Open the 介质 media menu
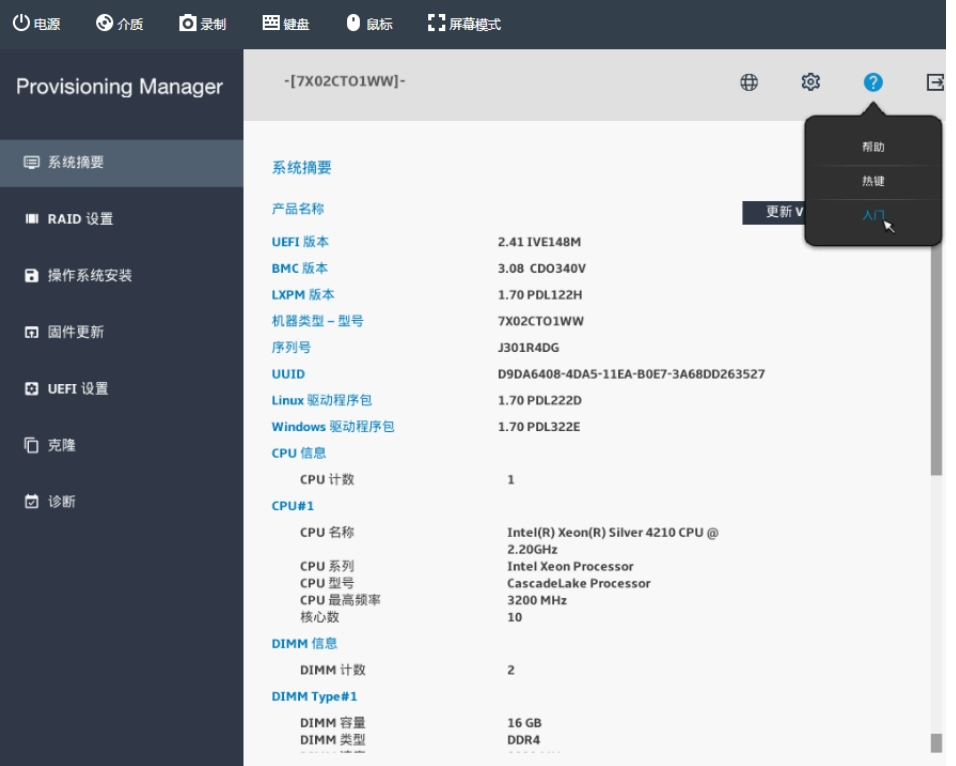 pyautogui.click(x=120, y=24)
